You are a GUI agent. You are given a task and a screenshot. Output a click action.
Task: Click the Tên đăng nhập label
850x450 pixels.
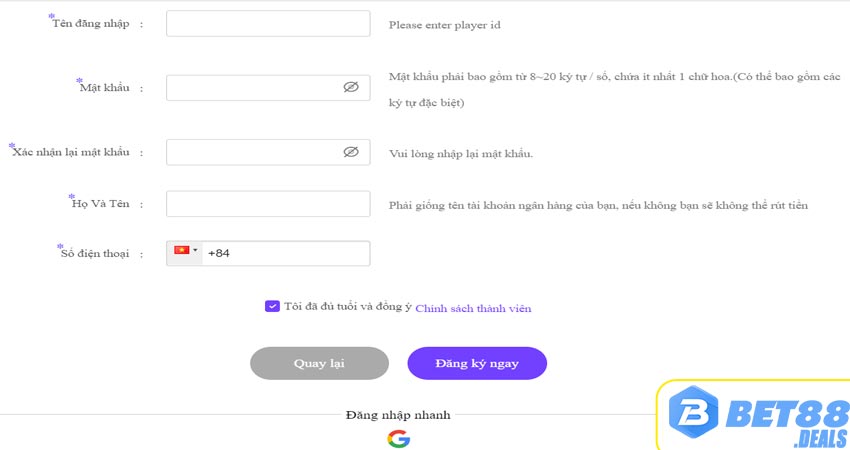click(x=91, y=24)
